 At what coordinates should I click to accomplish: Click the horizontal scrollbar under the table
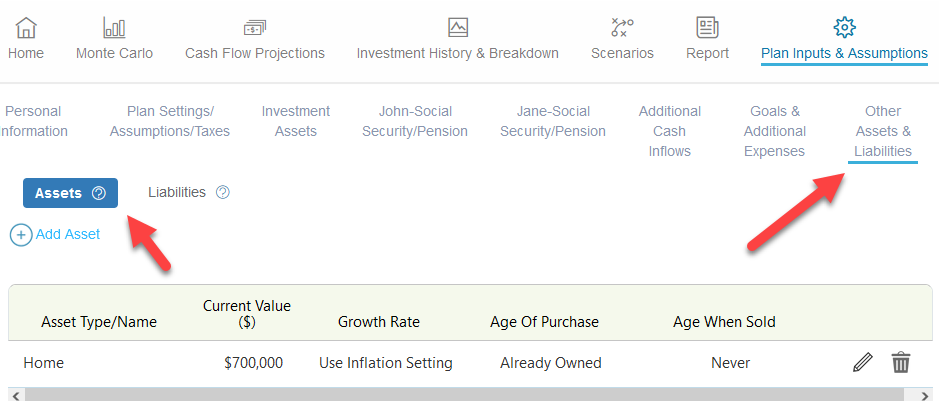pyautogui.click(x=470, y=395)
